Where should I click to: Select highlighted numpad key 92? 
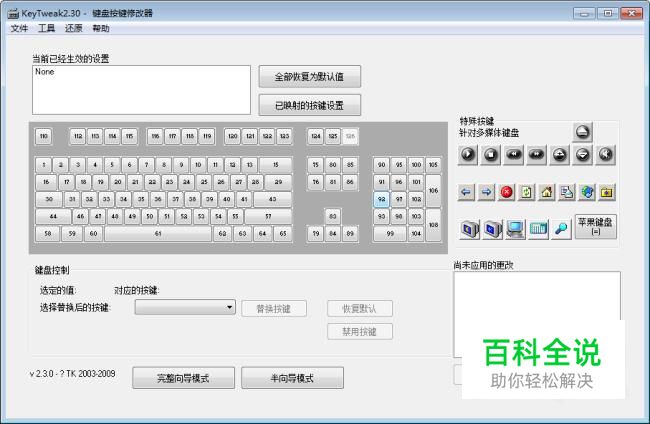coord(381,199)
